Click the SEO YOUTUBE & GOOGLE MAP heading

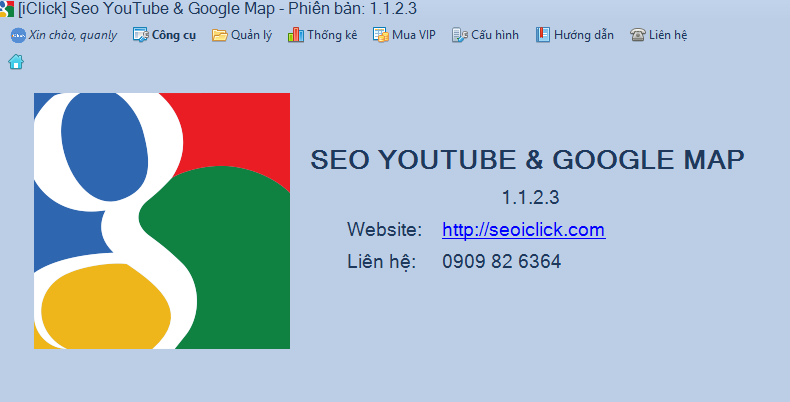point(527,160)
